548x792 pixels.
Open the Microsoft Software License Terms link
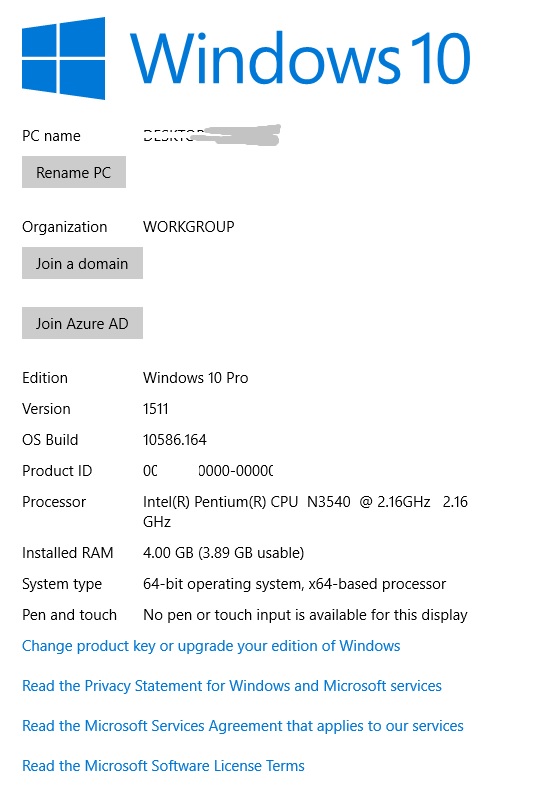pyautogui.click(x=163, y=766)
